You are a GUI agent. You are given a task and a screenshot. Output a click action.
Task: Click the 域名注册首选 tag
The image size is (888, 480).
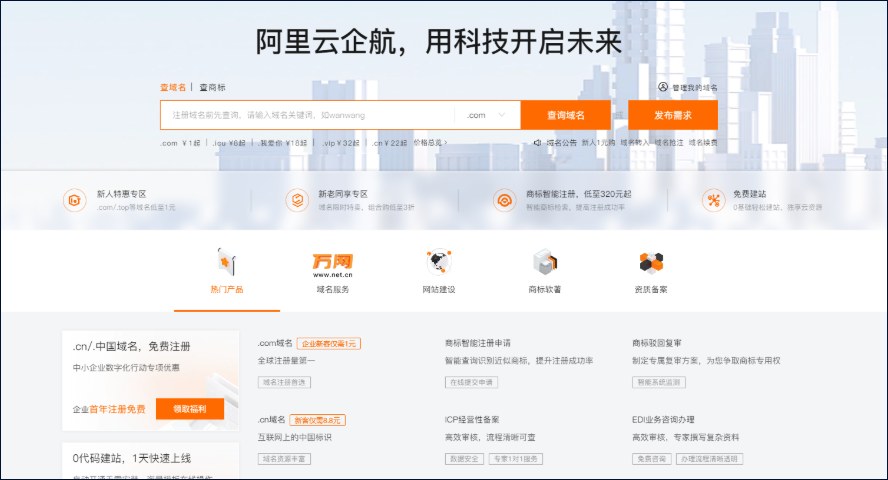[x=284, y=383]
